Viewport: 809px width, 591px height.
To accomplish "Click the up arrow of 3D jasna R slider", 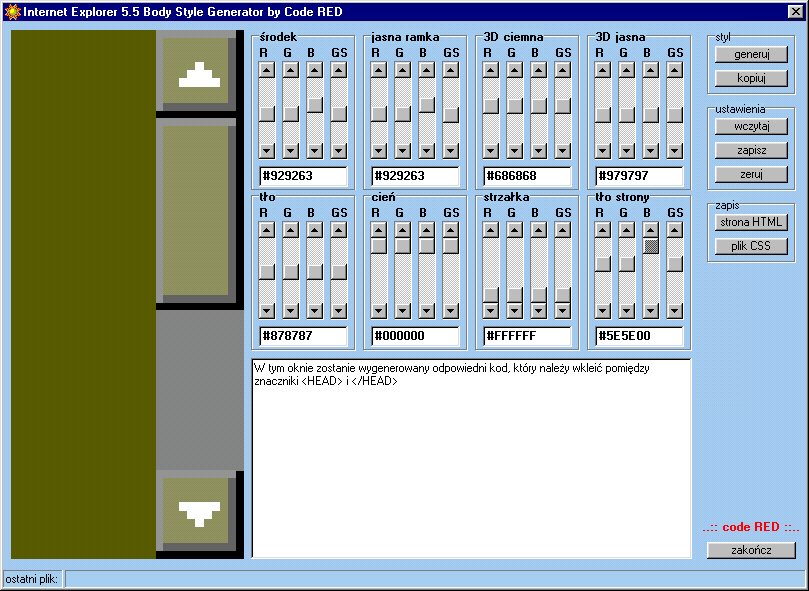I will [603, 70].
